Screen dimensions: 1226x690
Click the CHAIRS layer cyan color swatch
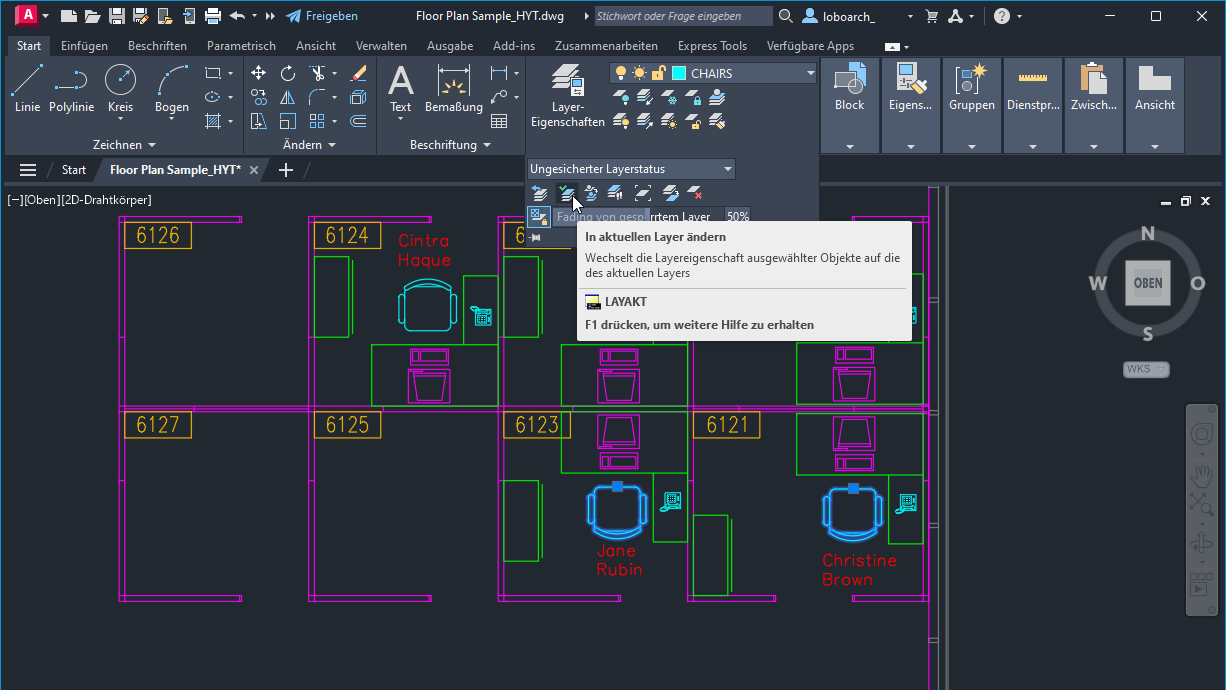(x=679, y=73)
